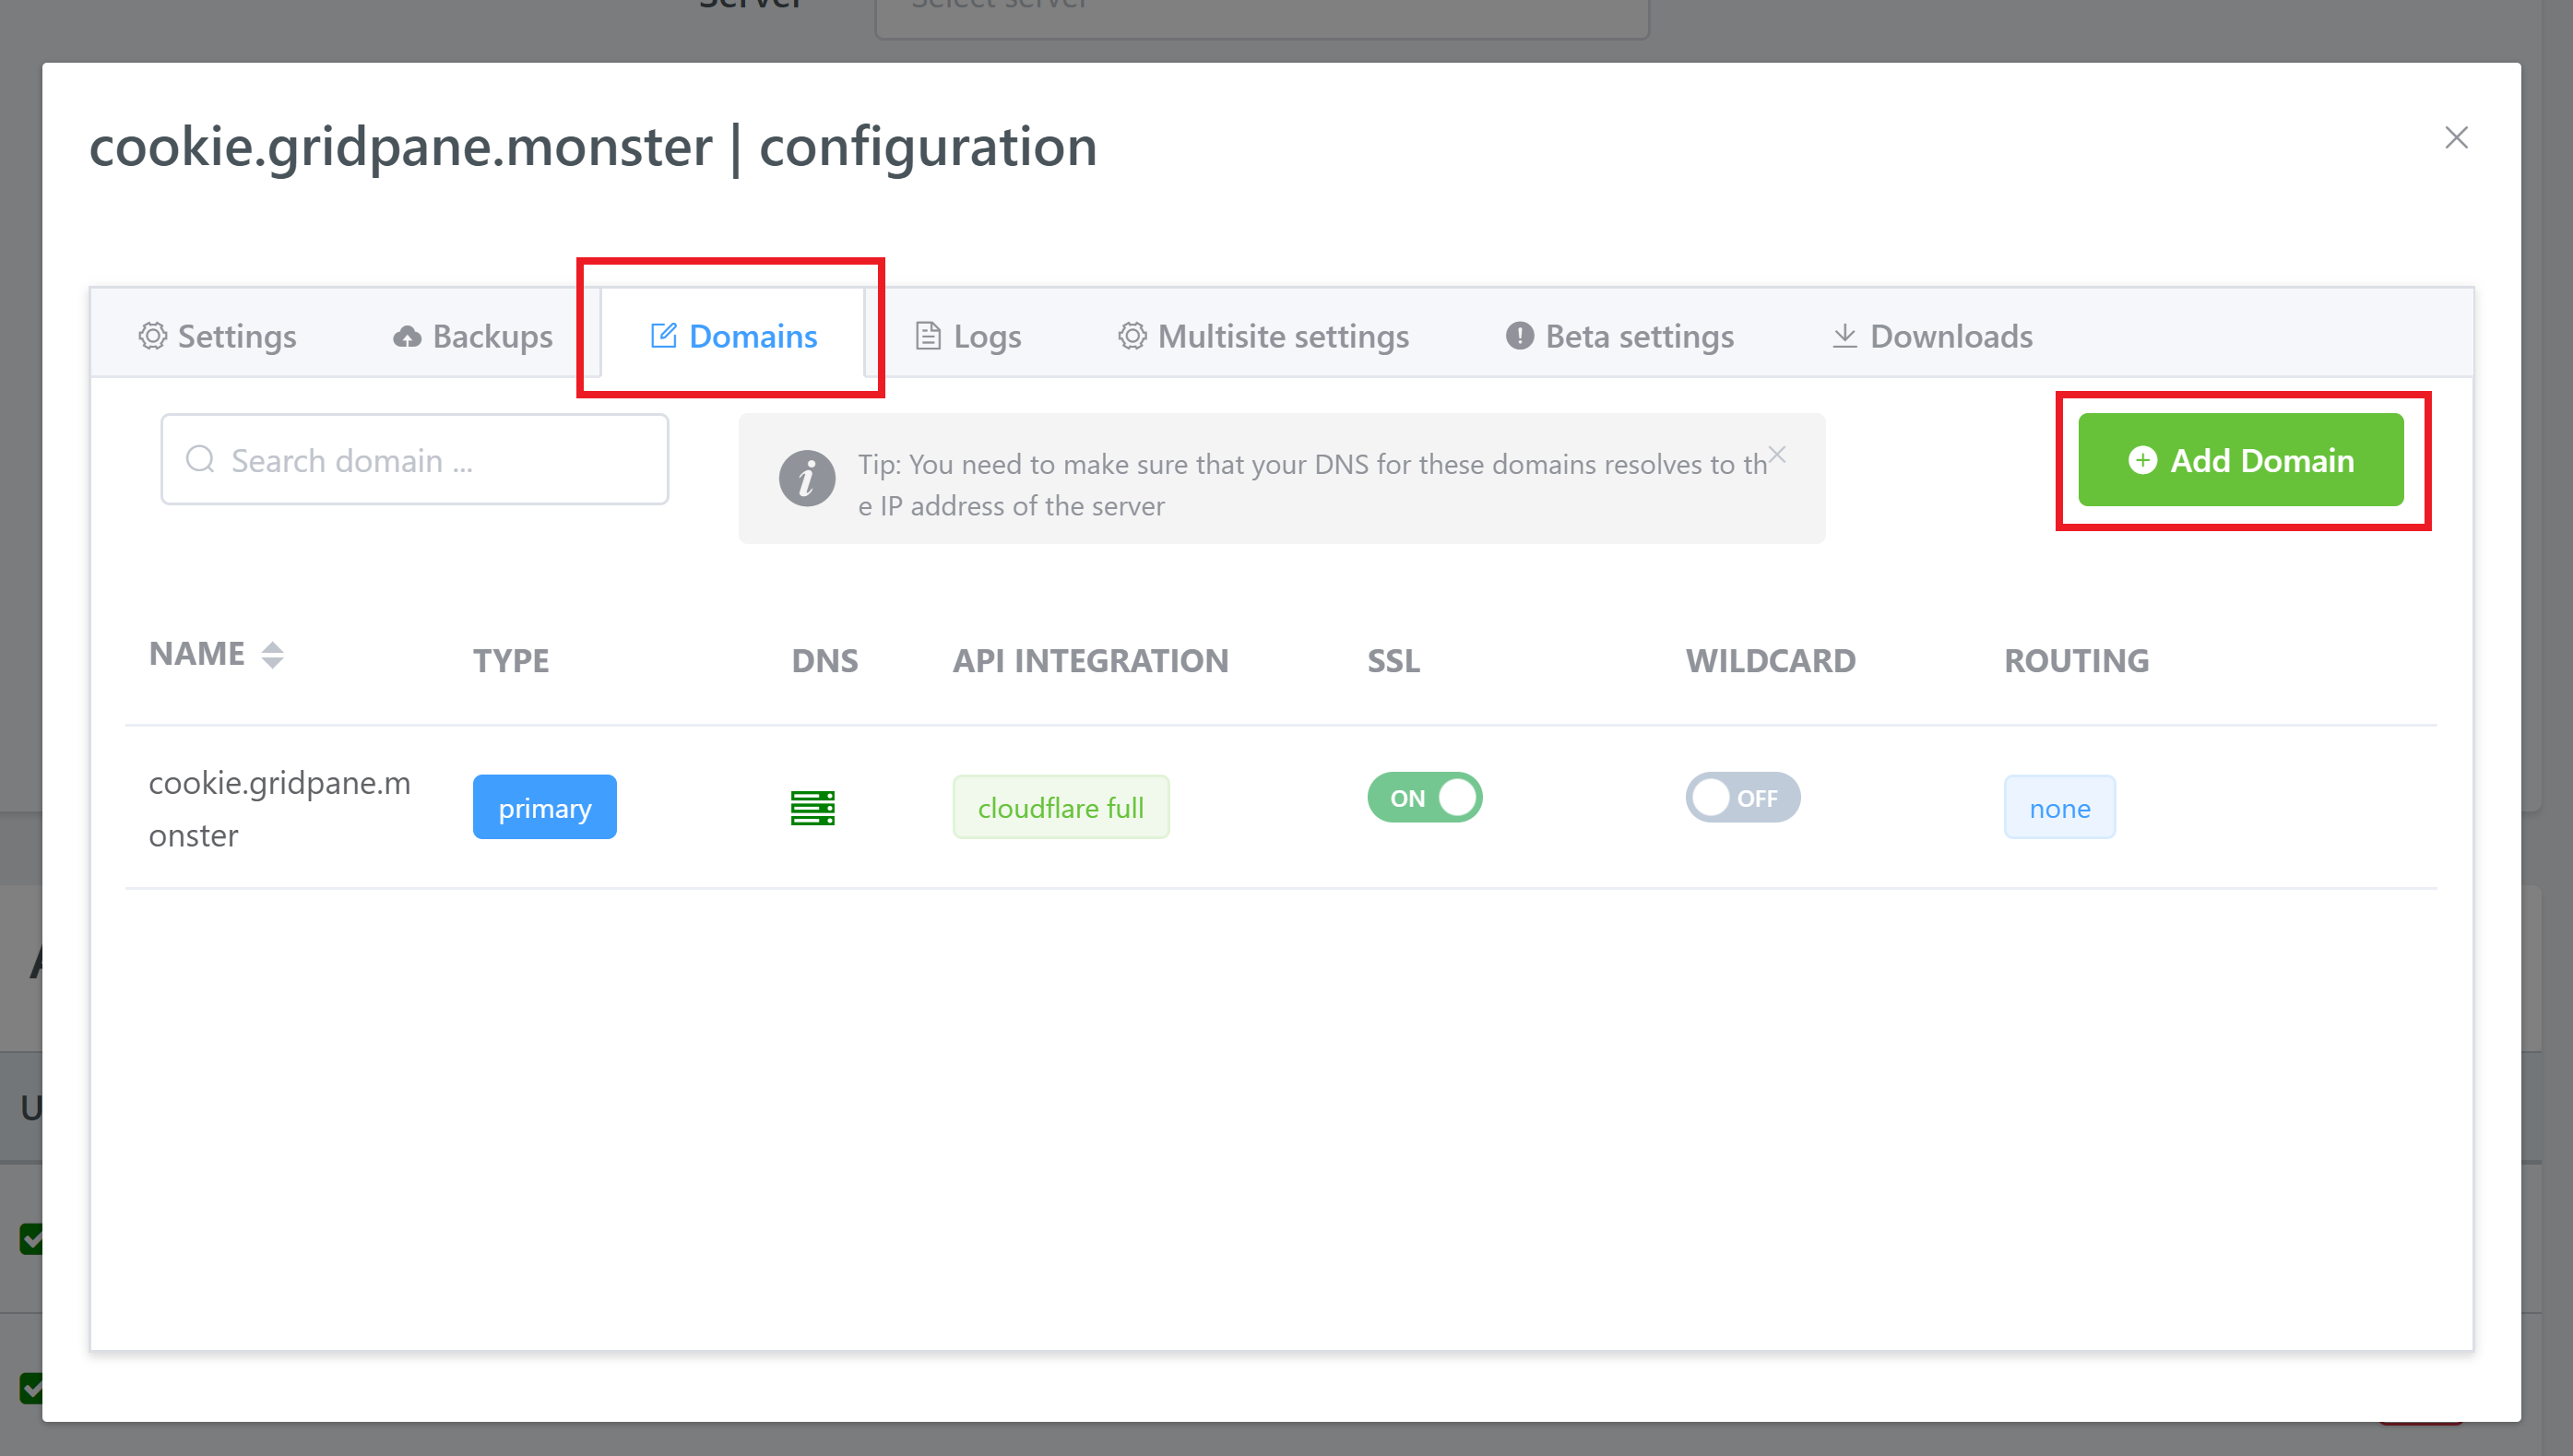Click the multisite settings gear icon
2573x1456 pixels.
(x=1132, y=336)
